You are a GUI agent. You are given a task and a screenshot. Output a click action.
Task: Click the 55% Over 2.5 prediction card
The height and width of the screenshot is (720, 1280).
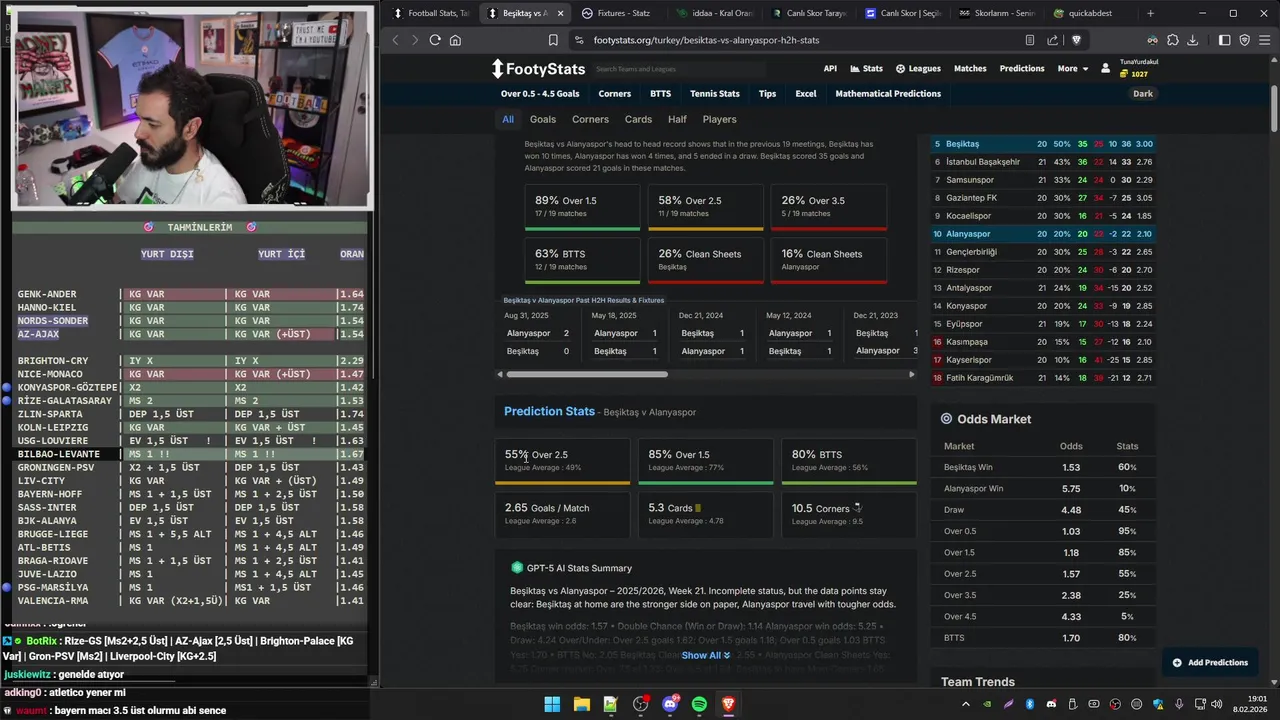[x=563, y=462]
